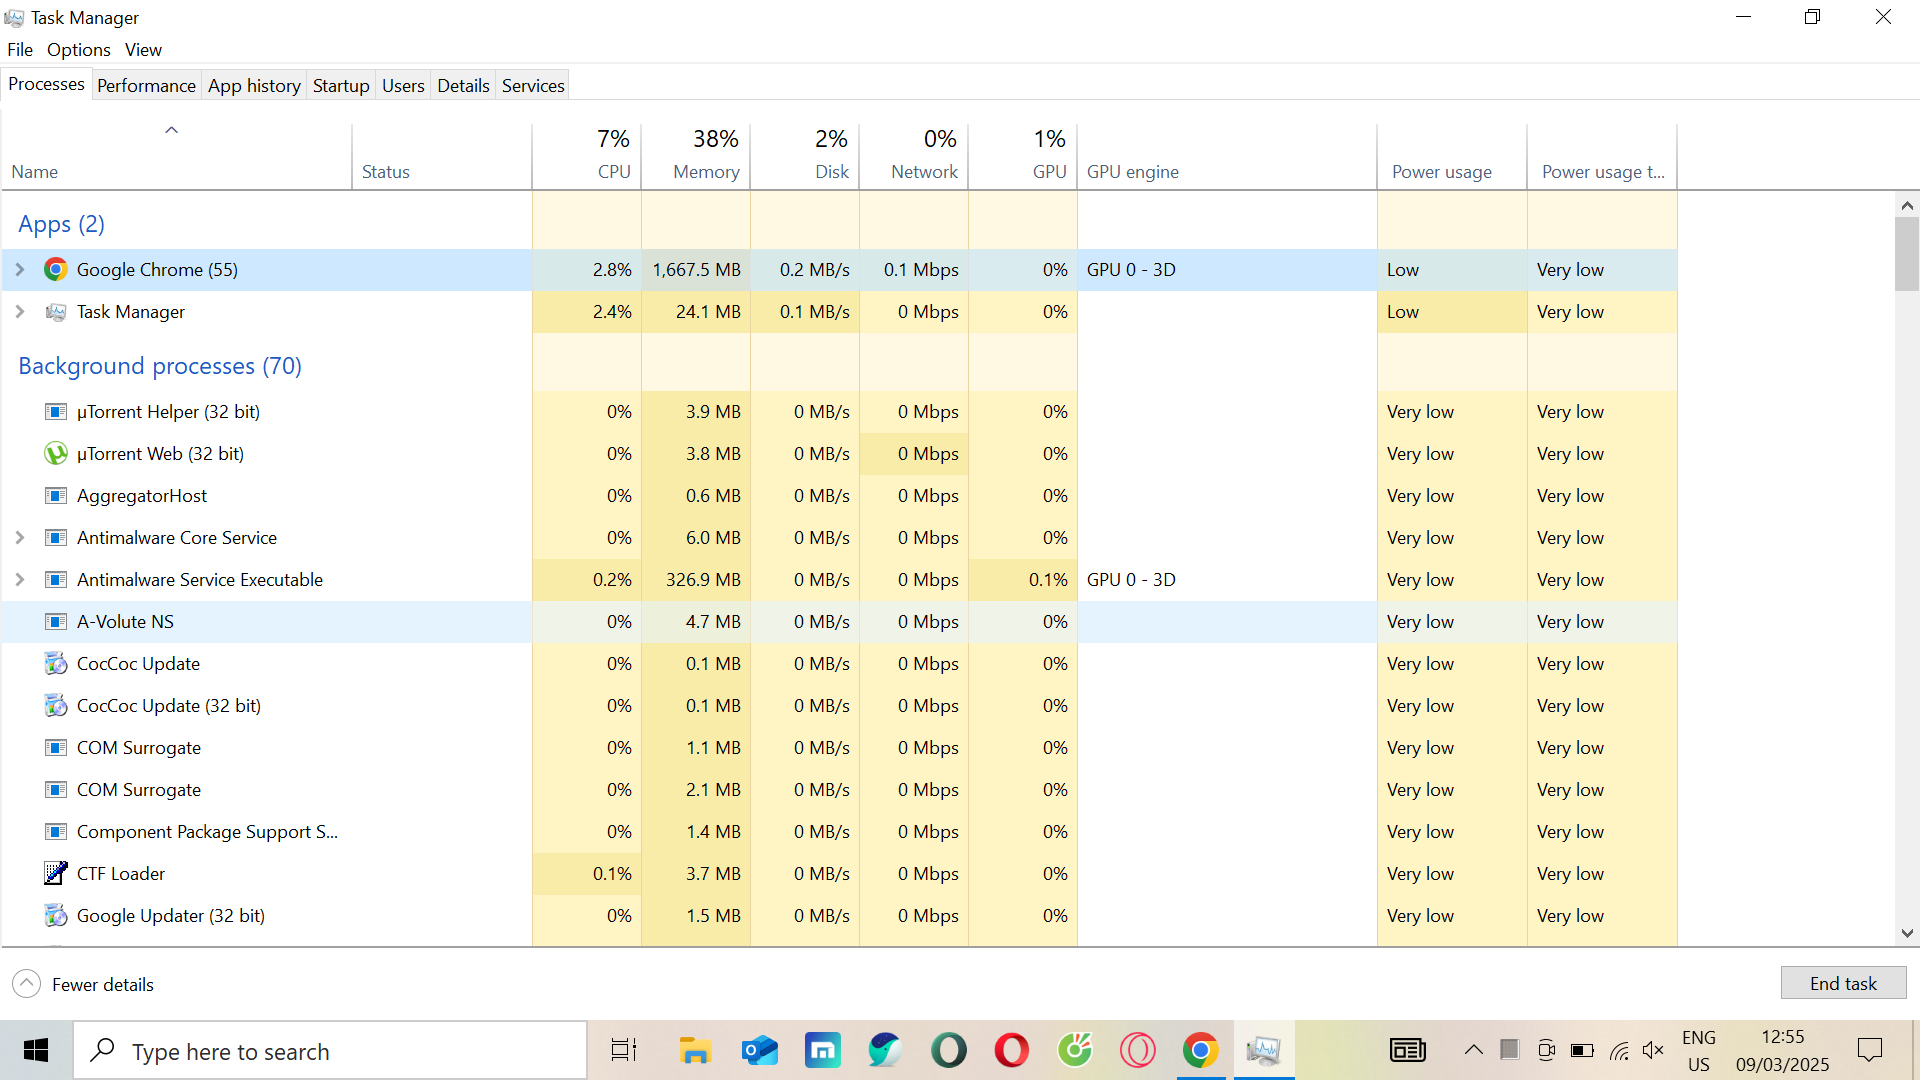Click the CocCoc Update icon

[56, 664]
